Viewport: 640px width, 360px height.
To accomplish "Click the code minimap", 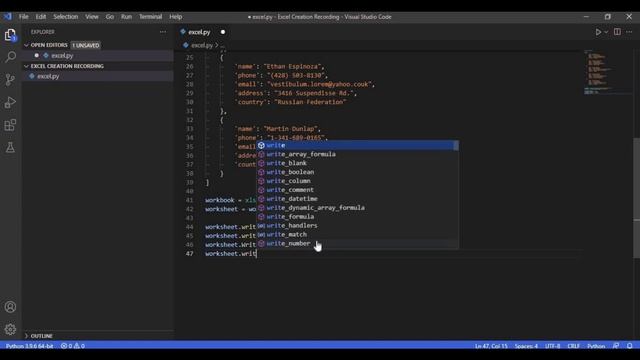I will point(607,72).
